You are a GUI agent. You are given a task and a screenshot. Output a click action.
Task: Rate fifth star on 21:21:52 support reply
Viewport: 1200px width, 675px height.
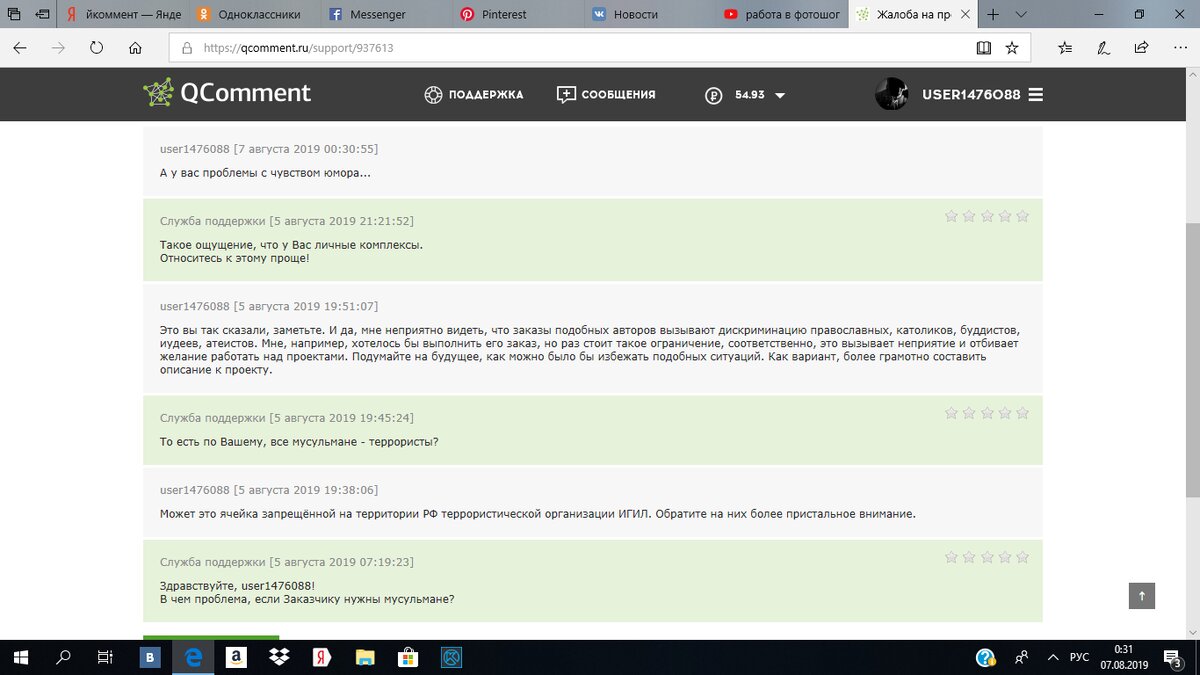point(1023,216)
